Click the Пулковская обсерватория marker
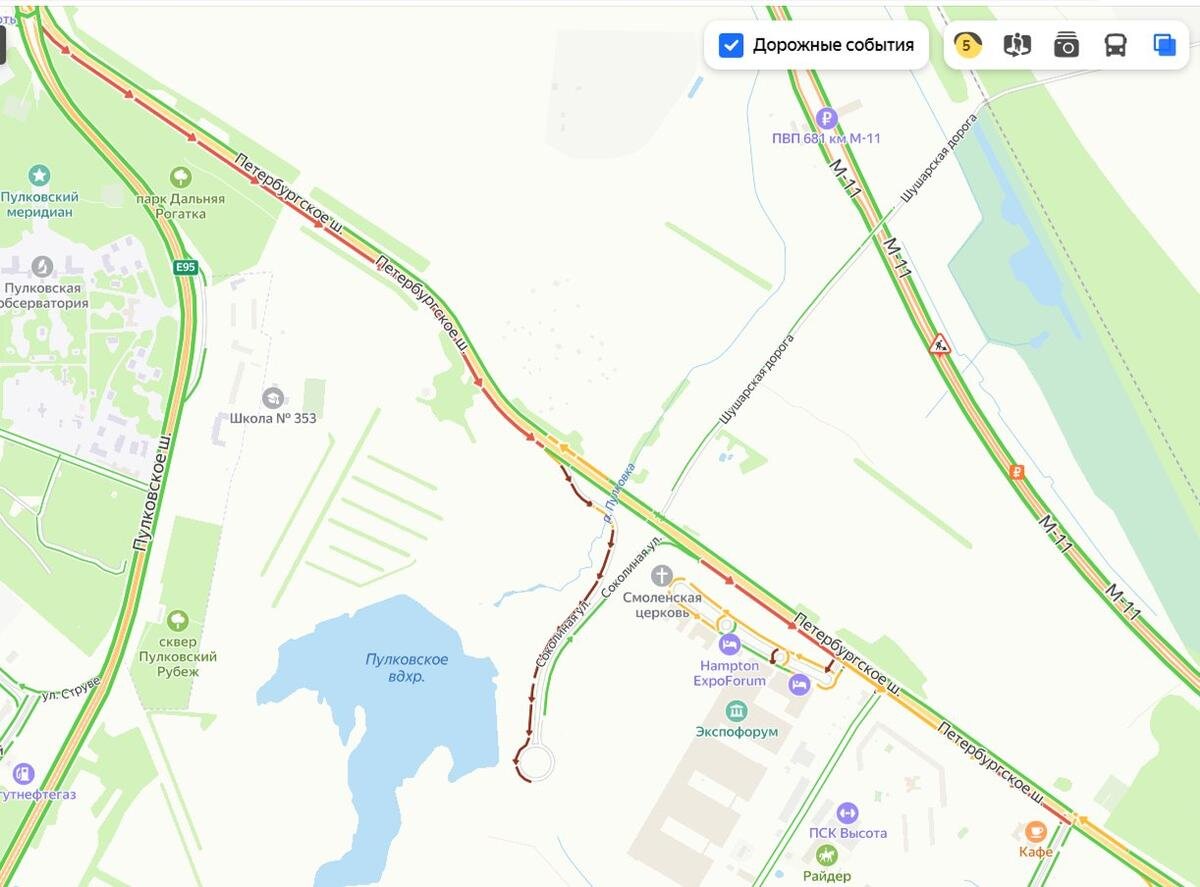This screenshot has width=1200, height=887. pos(42,266)
